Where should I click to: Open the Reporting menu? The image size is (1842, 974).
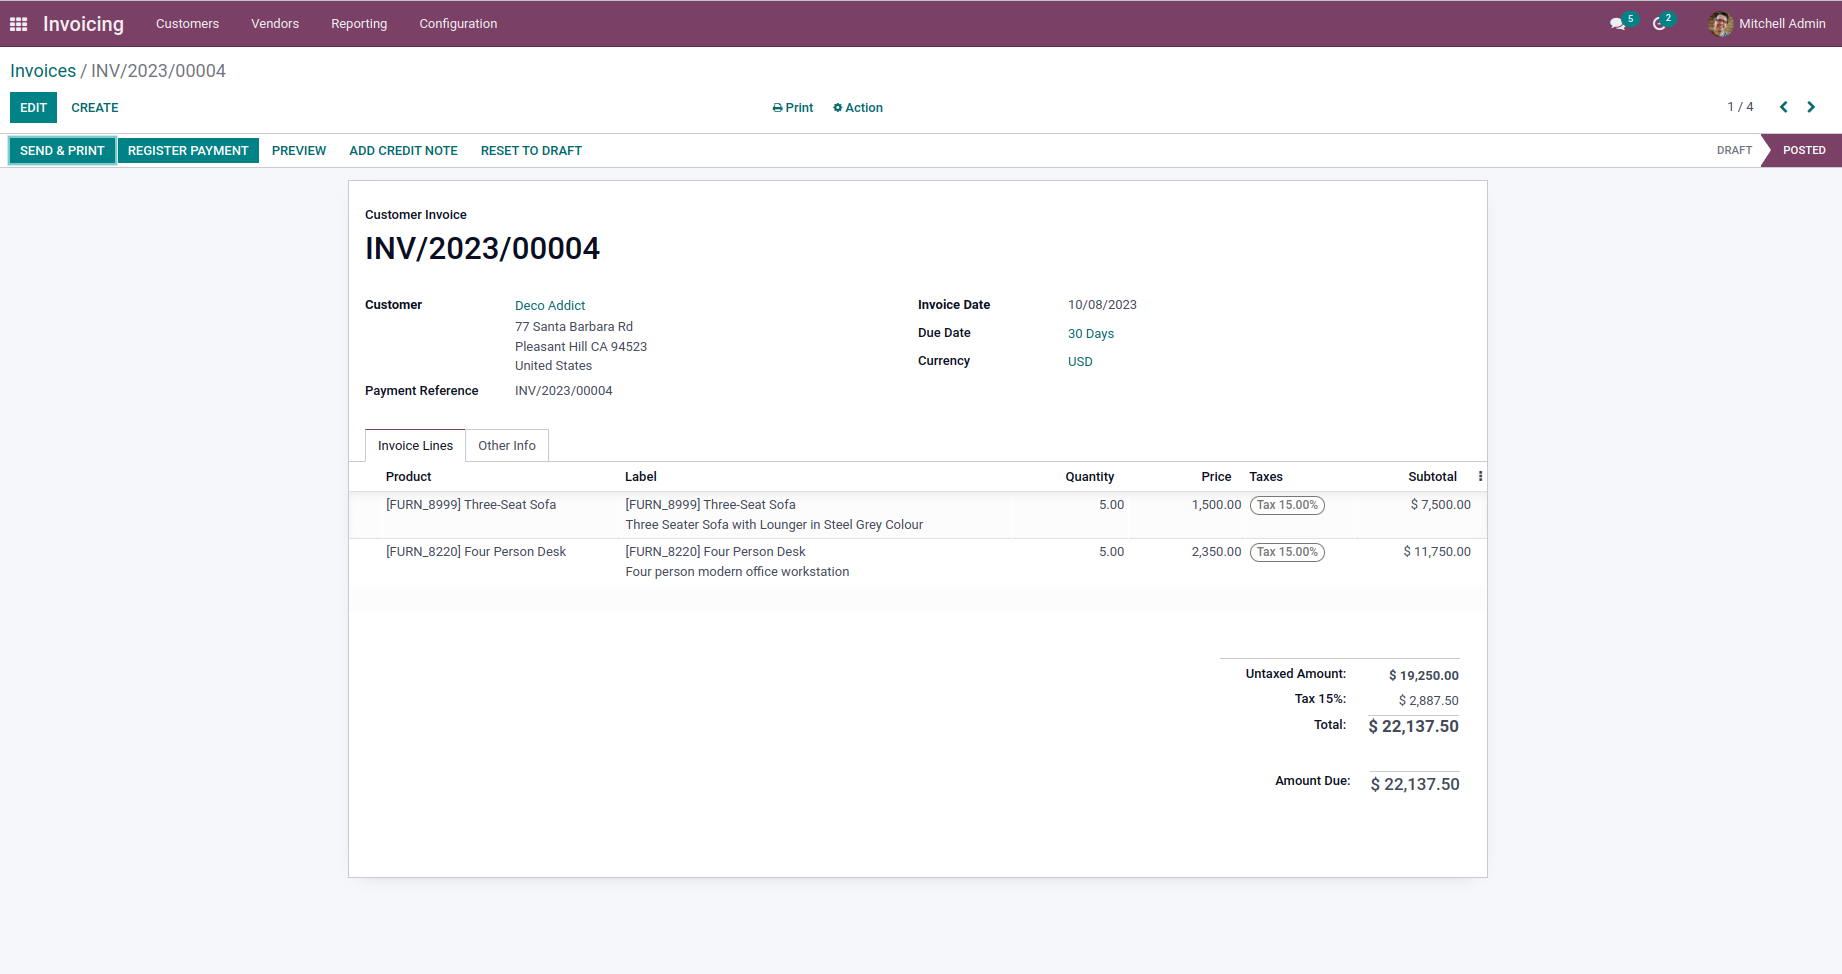pyautogui.click(x=359, y=24)
